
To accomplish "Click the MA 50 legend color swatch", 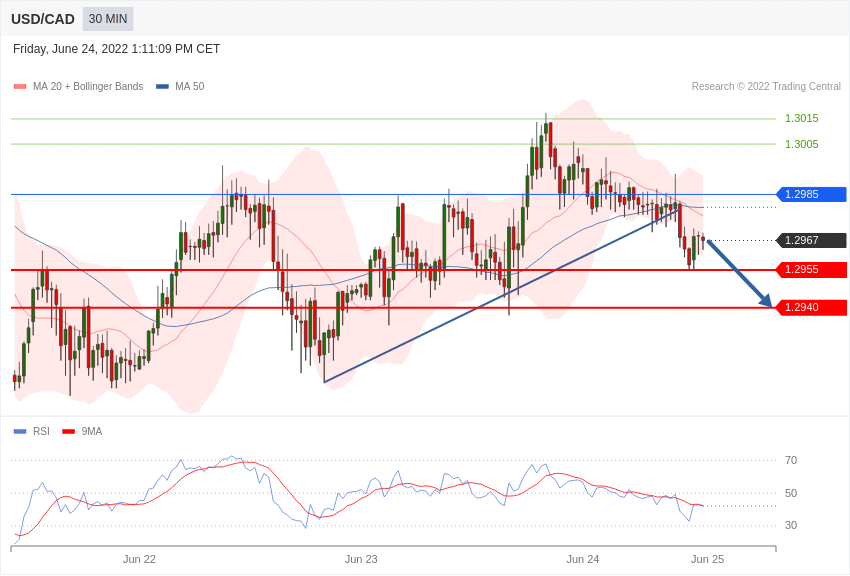I will 163,87.
